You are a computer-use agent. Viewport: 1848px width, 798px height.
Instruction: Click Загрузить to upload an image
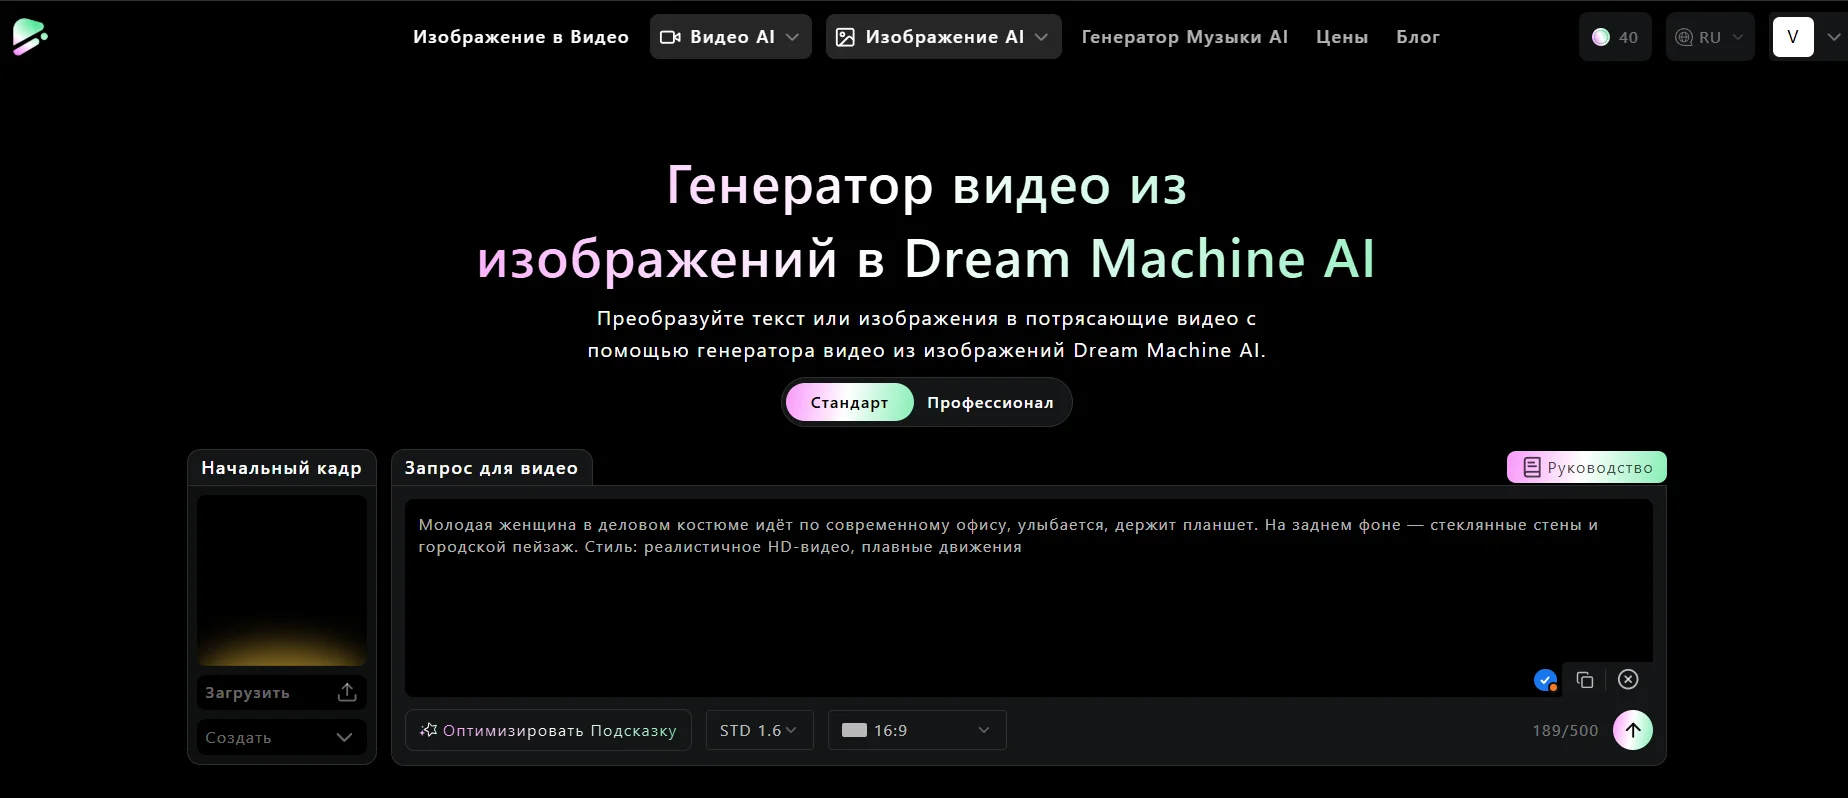tap(282, 692)
